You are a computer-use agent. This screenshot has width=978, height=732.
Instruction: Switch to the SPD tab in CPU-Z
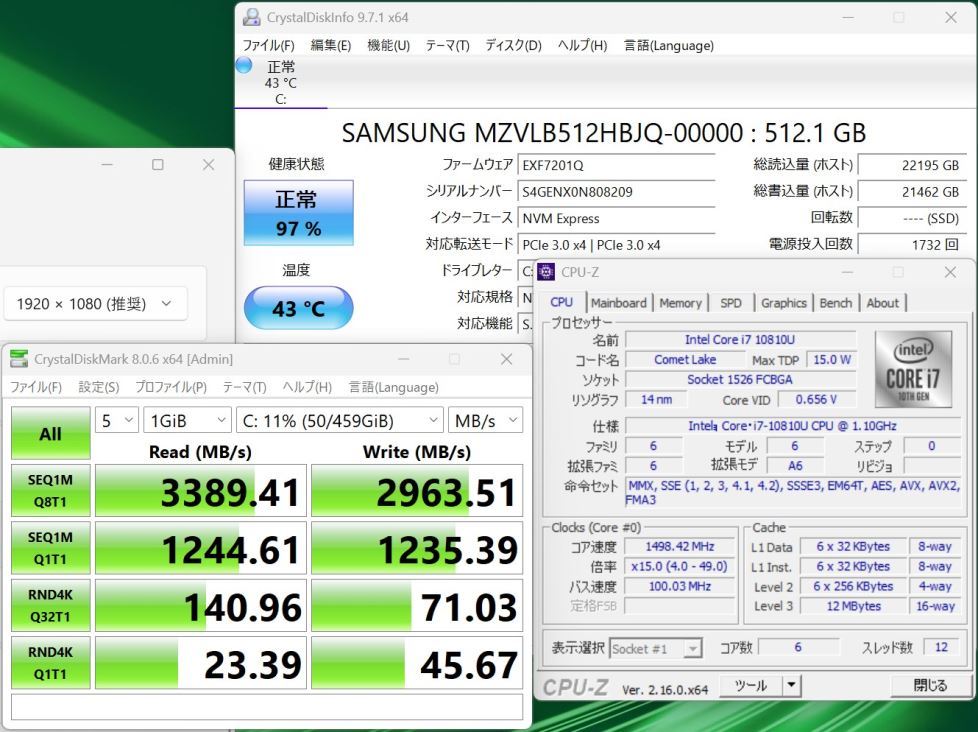pos(731,303)
